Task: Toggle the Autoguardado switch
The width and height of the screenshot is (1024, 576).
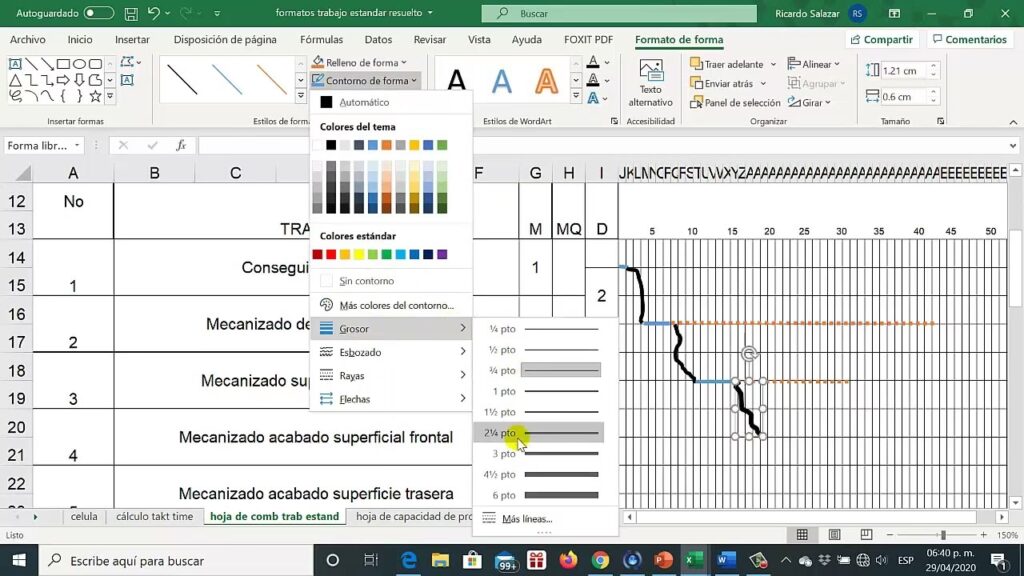Action: pyautogui.click(x=98, y=13)
